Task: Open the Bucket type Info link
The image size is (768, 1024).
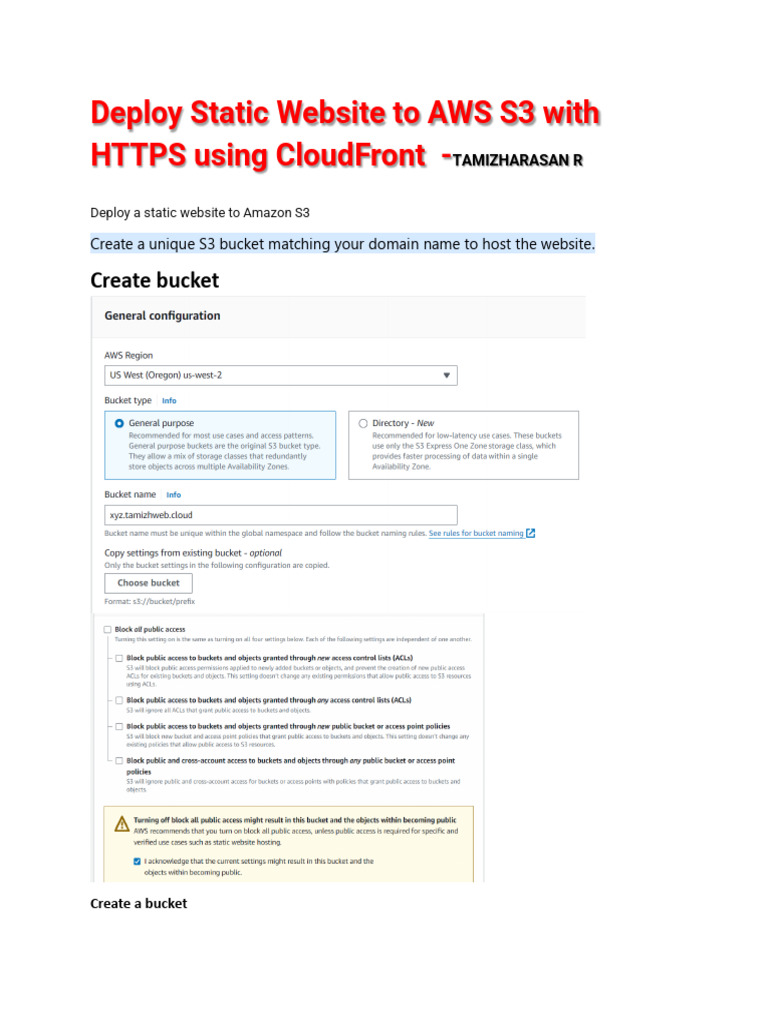Action: (169, 400)
